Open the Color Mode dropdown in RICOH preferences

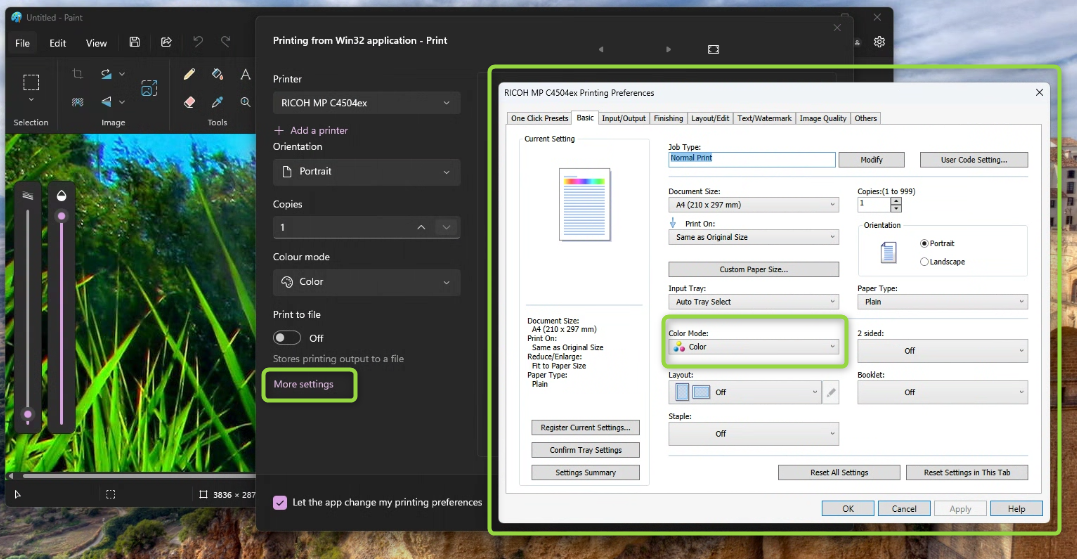pyautogui.click(x=753, y=347)
